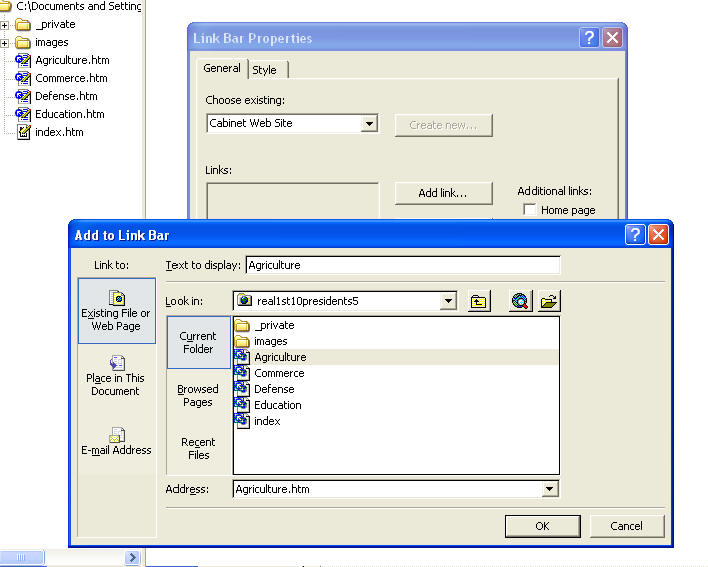Select the Place in This Document icon

coord(116,363)
